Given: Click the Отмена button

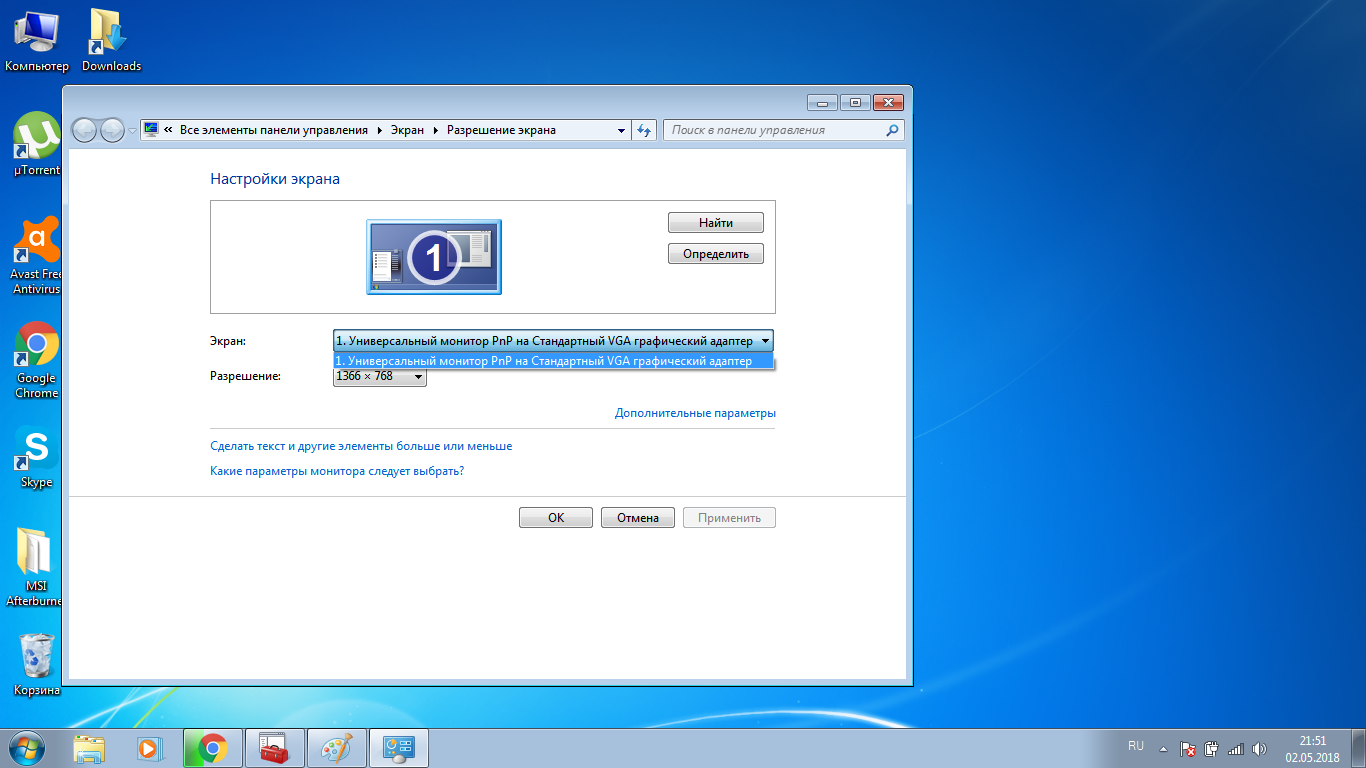Looking at the screenshot, I should [x=638, y=518].
